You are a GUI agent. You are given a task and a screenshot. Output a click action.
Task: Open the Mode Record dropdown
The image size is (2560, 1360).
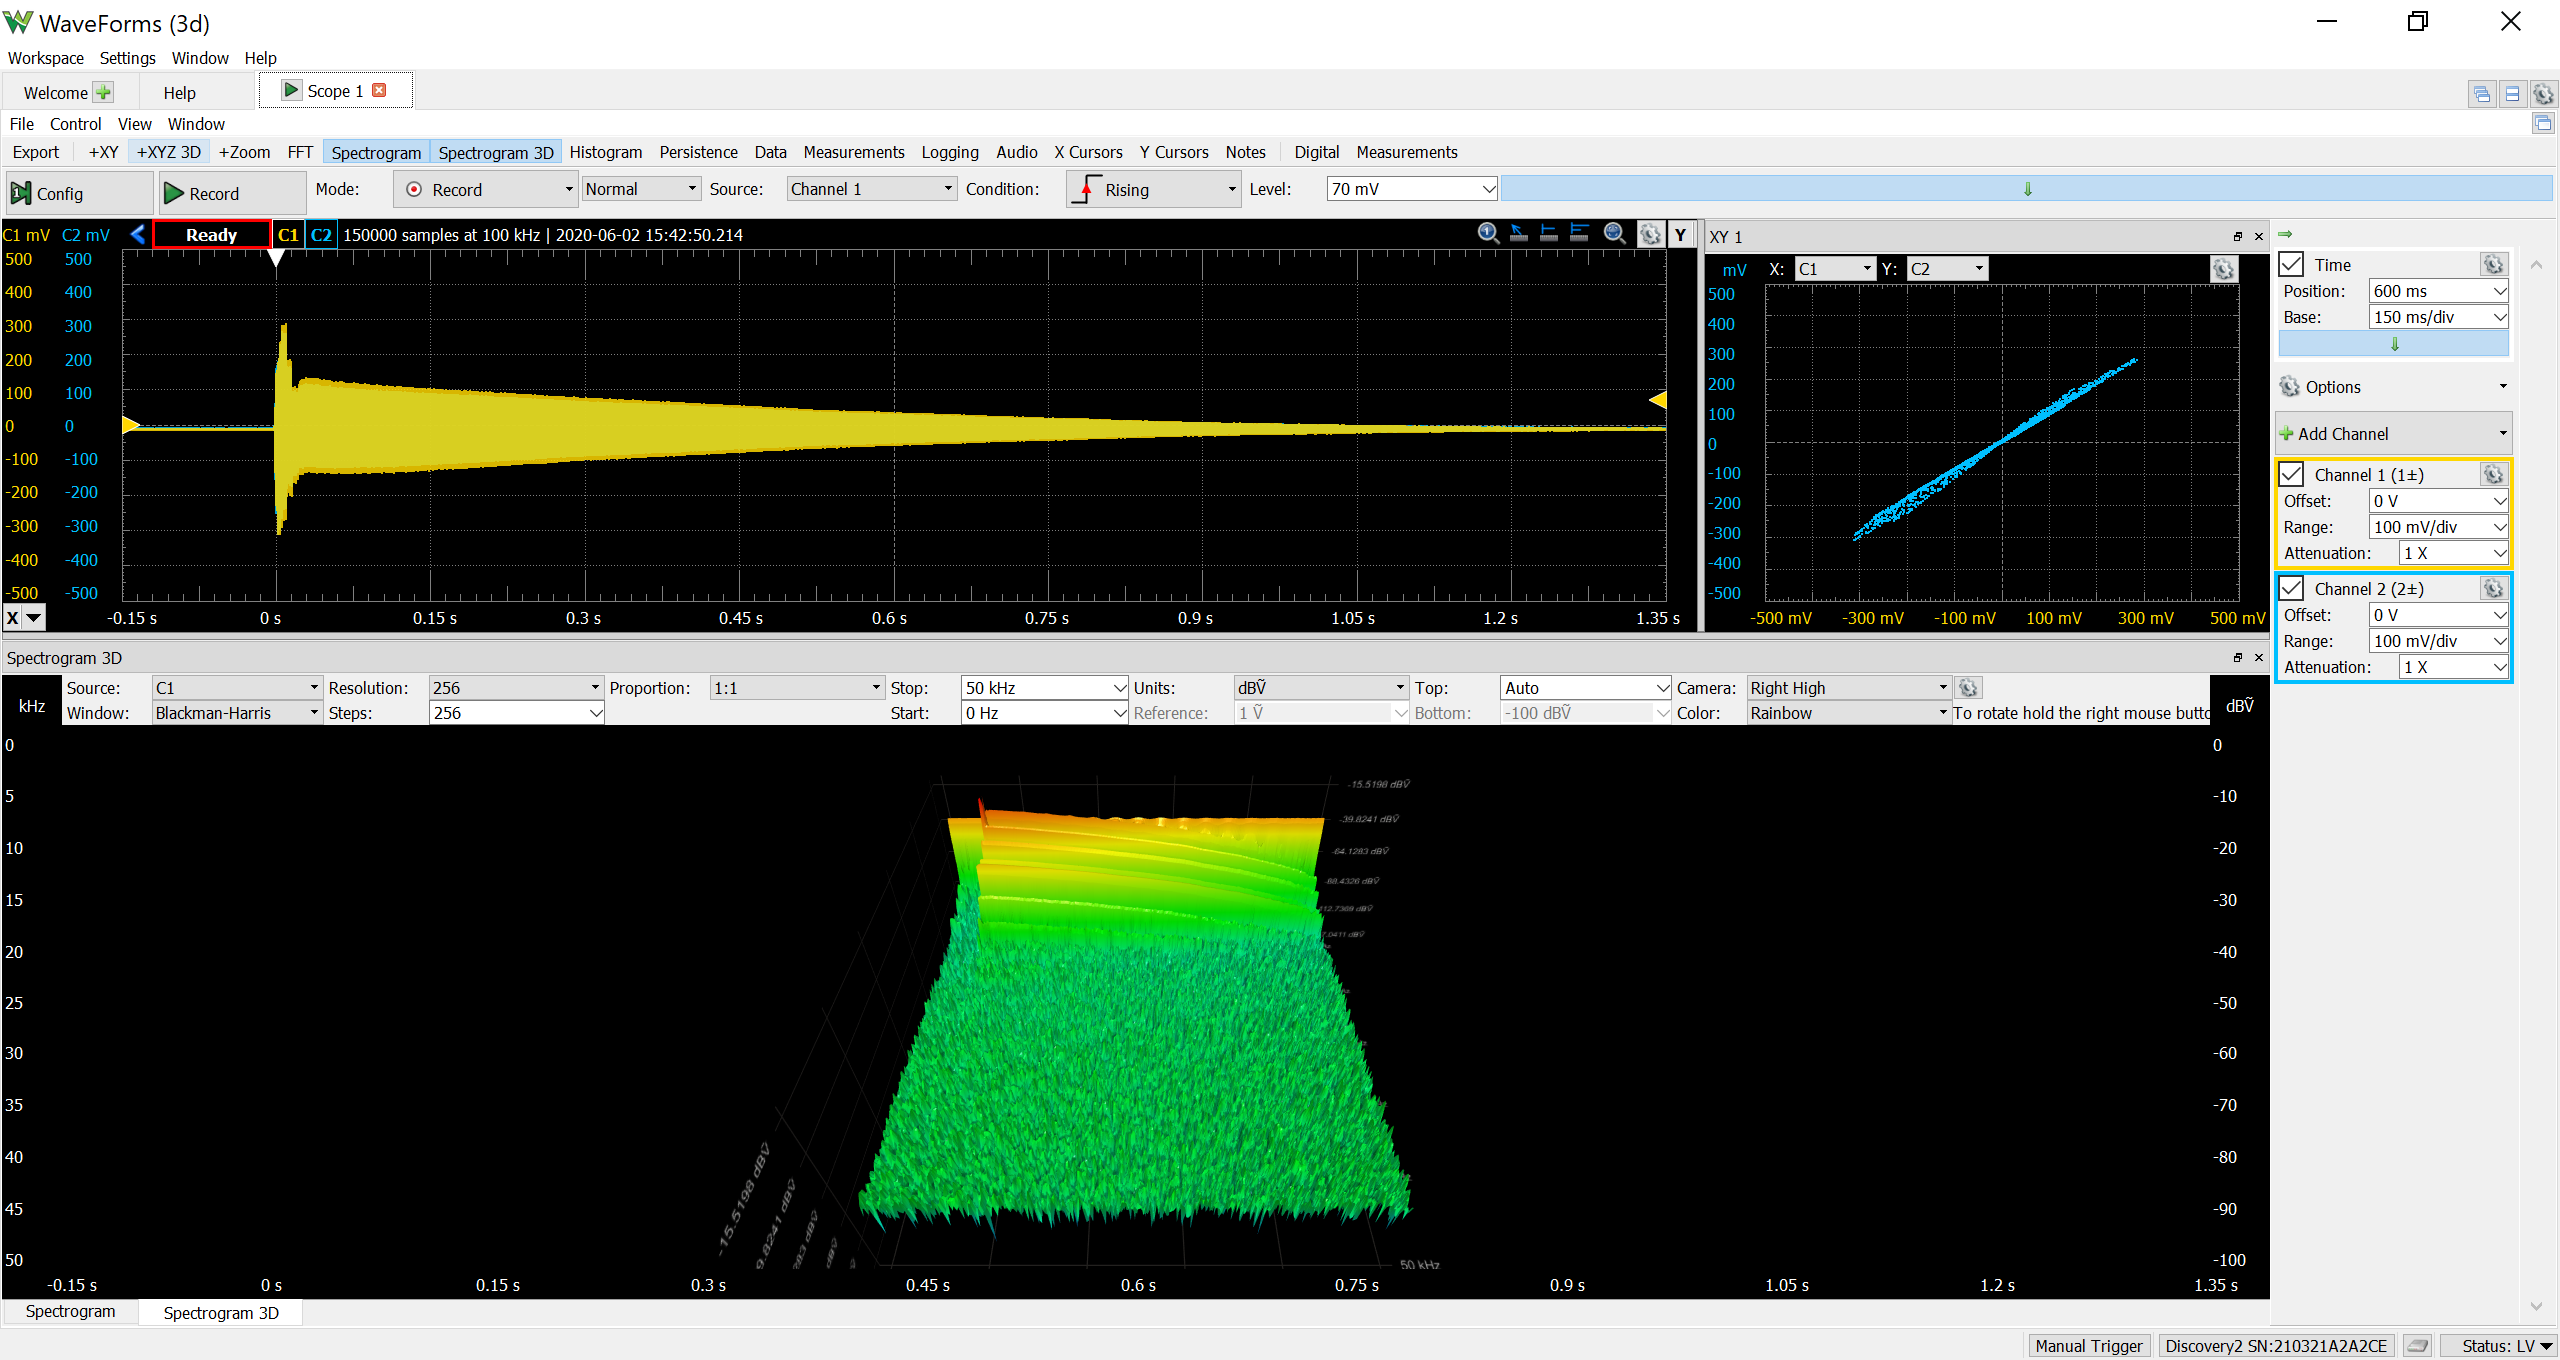click(x=486, y=189)
